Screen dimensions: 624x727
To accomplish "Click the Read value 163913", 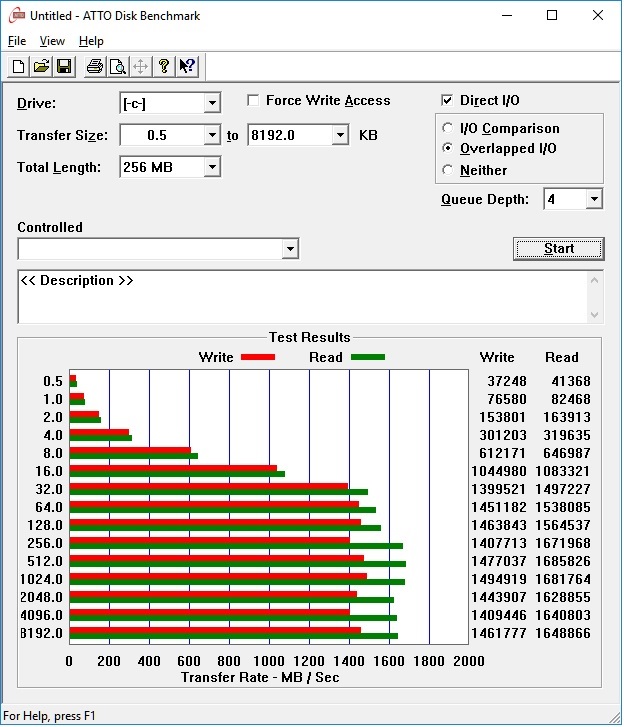I will 567,417.
